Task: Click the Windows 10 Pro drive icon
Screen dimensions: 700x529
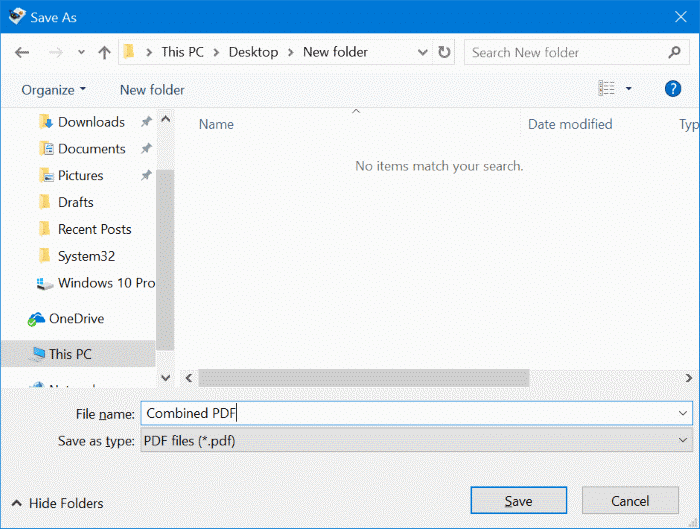Action: pyautogui.click(x=45, y=283)
